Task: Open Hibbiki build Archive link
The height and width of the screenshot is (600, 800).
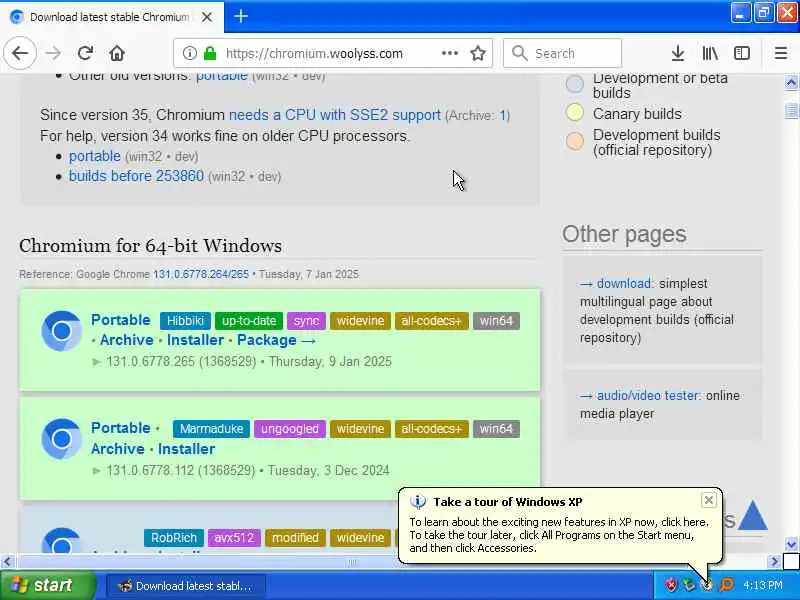Action: click(127, 340)
